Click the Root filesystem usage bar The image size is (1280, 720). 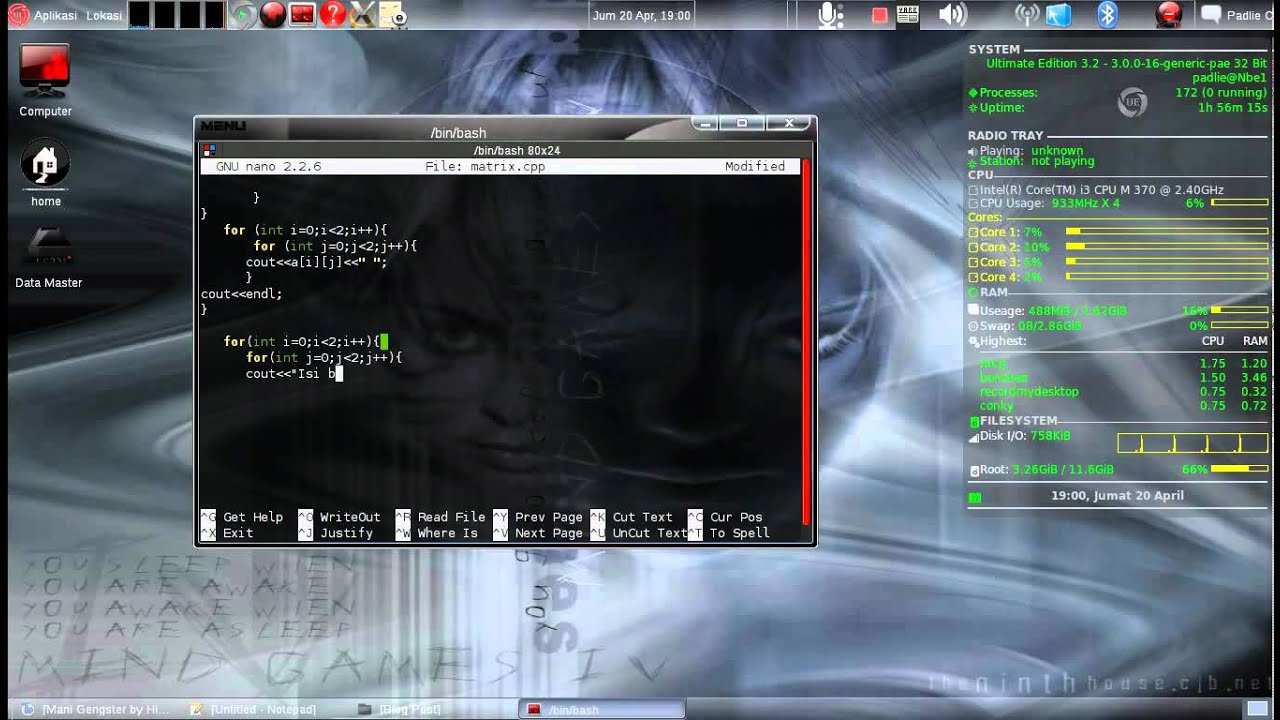point(1239,469)
